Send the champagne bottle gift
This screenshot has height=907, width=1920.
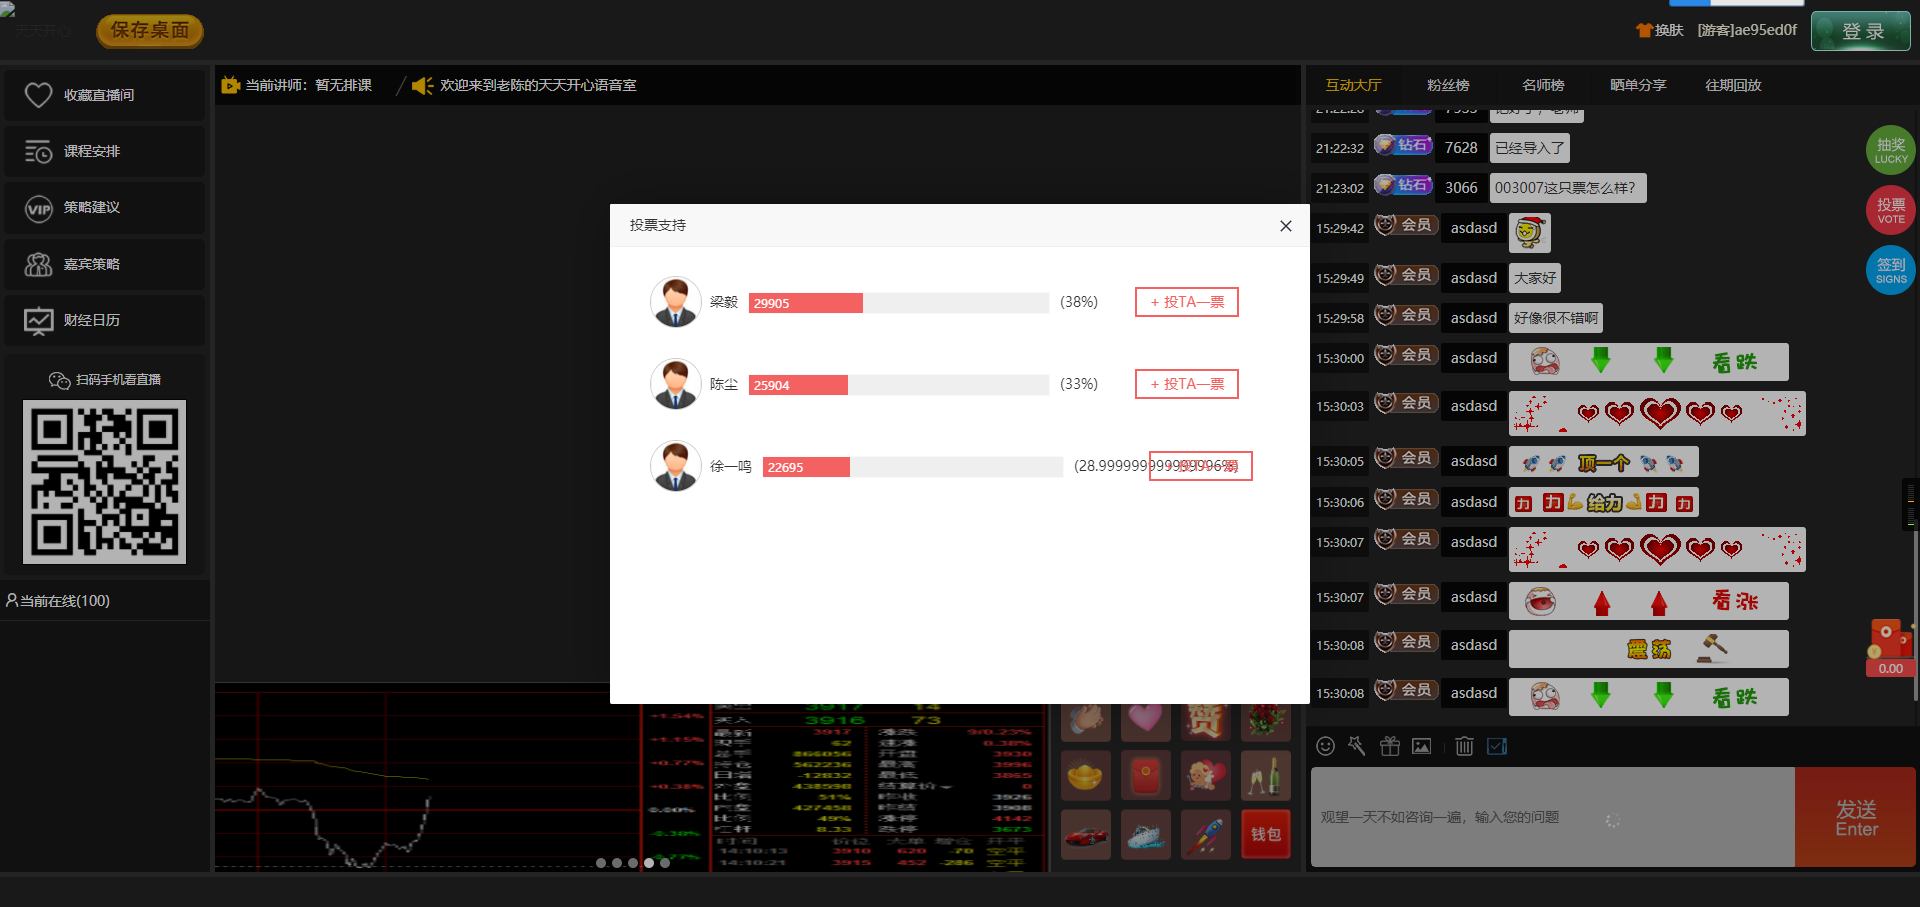(1265, 776)
